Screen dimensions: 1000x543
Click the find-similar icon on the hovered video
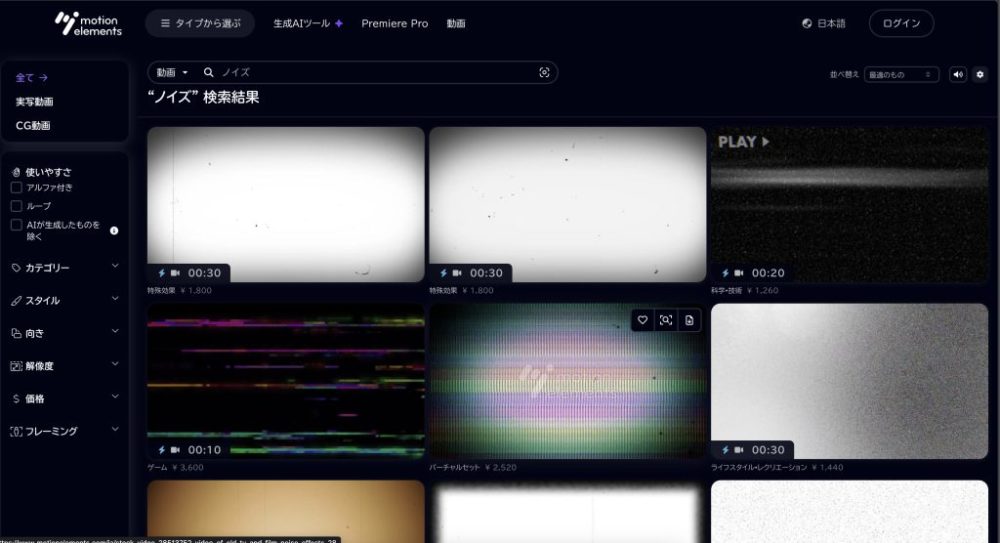[x=666, y=320]
